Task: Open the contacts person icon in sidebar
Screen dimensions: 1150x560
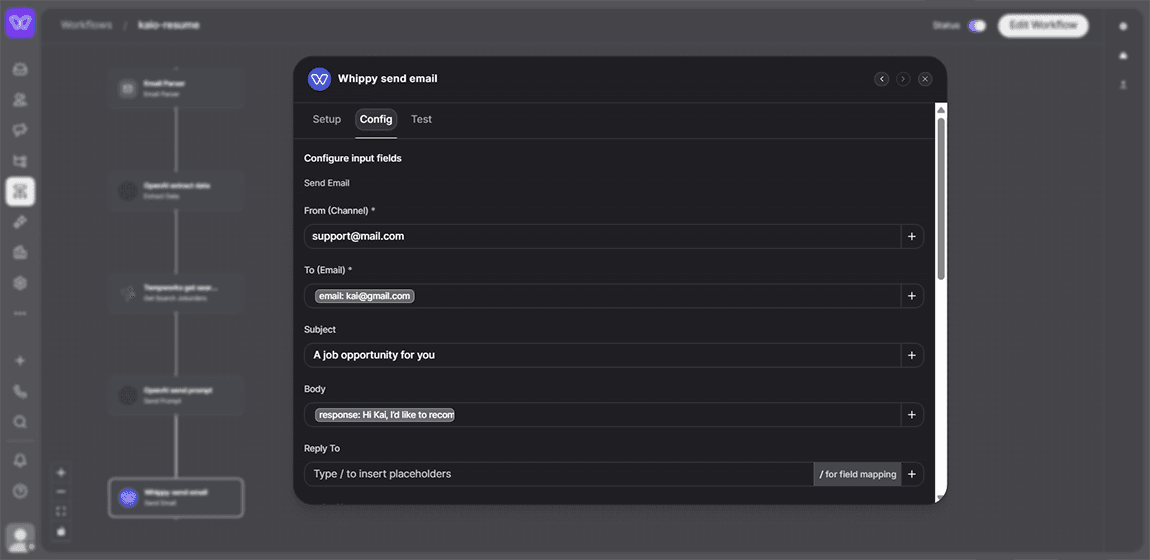Action: click(x=20, y=100)
